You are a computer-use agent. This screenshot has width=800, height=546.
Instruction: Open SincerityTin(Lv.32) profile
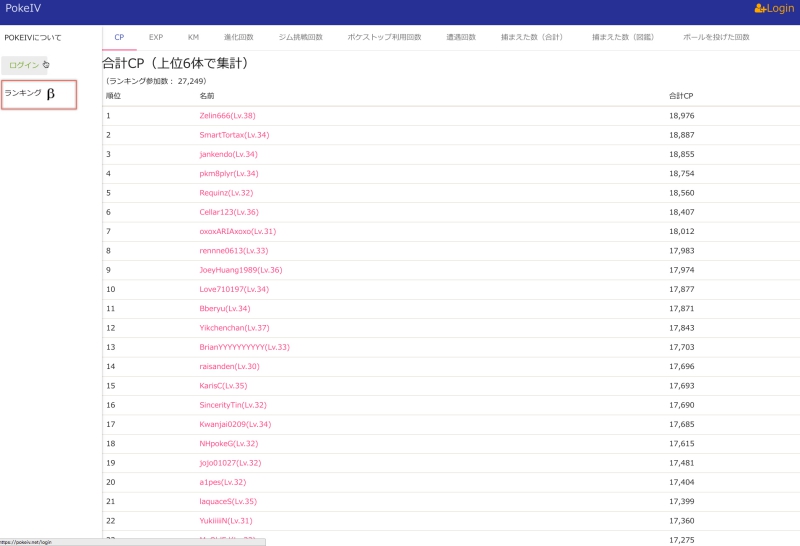[x=233, y=405]
